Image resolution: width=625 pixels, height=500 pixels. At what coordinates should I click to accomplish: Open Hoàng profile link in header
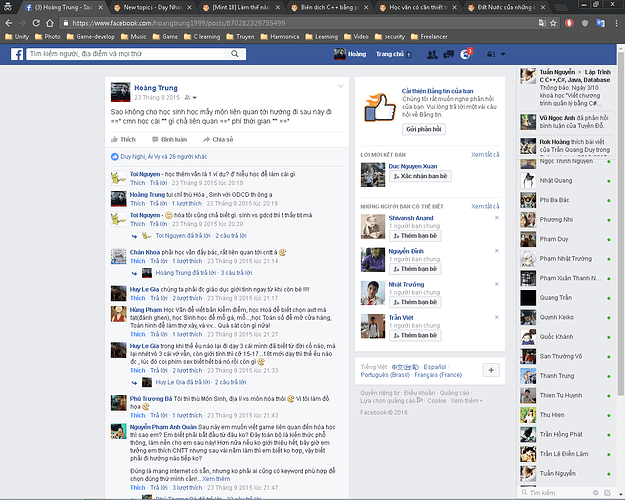coord(350,54)
